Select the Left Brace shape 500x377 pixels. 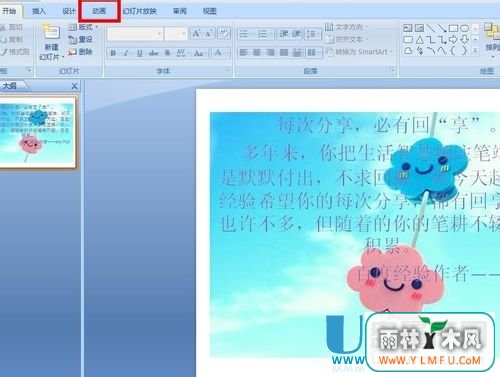(453, 51)
